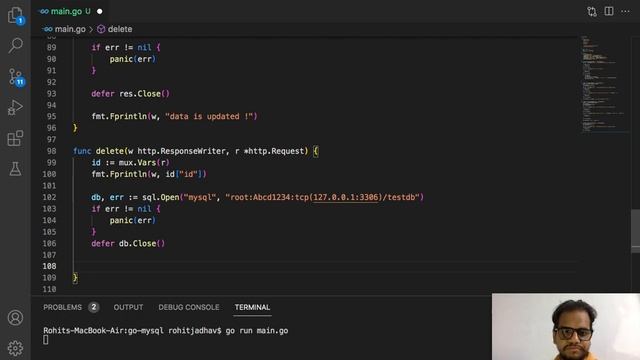
Task: Open the Explorer view in activity bar
Action: coord(15,15)
